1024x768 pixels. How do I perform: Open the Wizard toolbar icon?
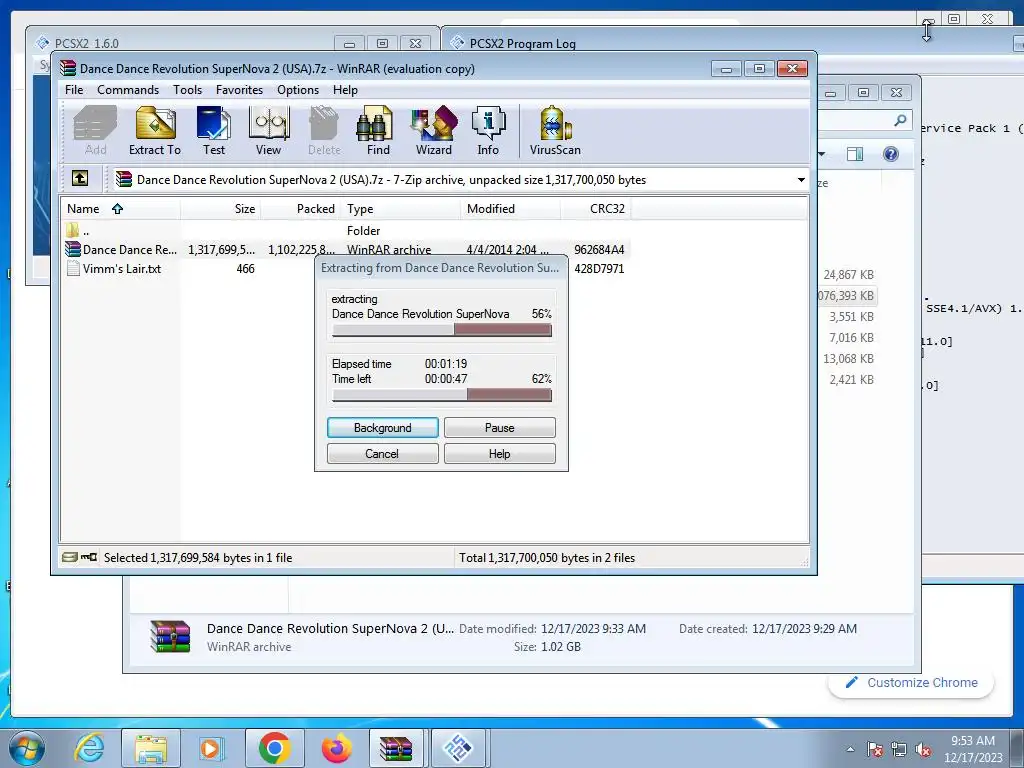point(434,131)
